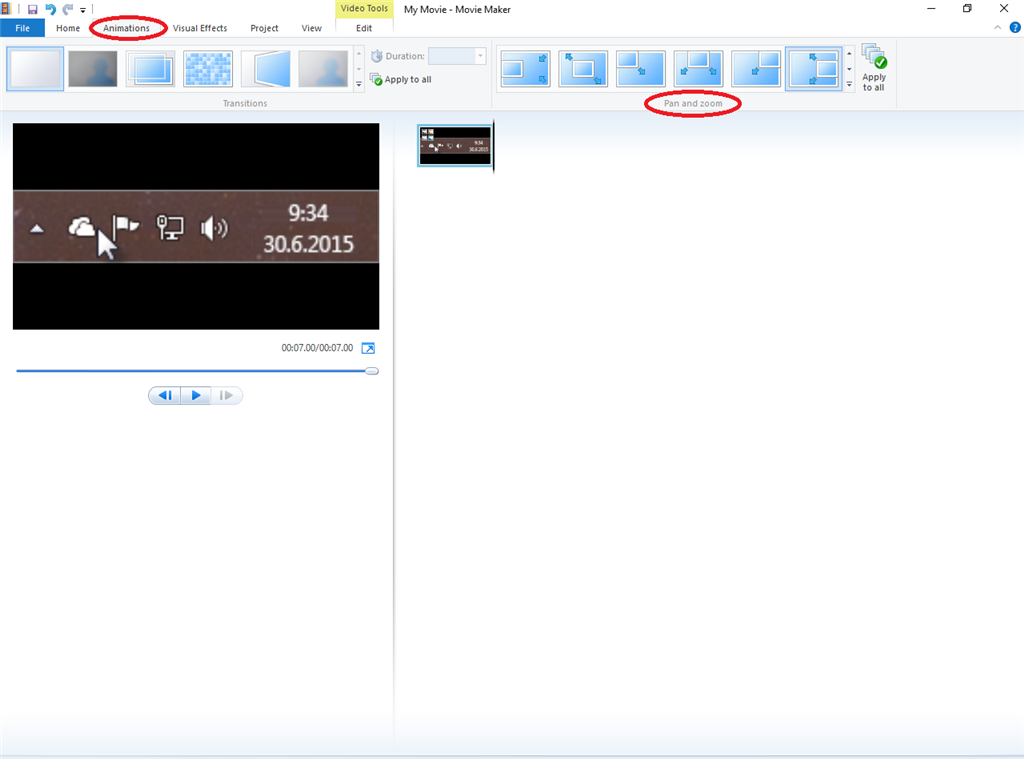The height and width of the screenshot is (759, 1024).
Task: Select first pan and zoom effect with right arrows
Action: tap(526, 69)
